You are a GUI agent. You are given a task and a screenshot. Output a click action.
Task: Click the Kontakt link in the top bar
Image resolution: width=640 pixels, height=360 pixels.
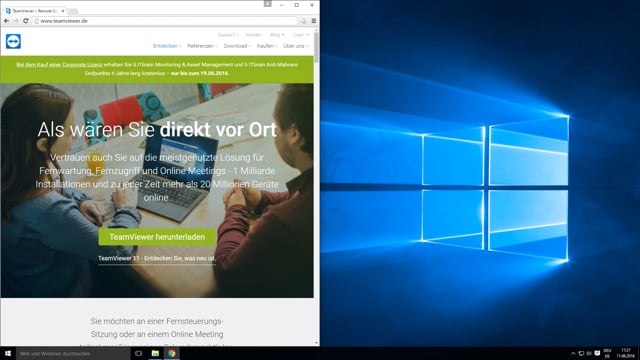click(x=253, y=35)
